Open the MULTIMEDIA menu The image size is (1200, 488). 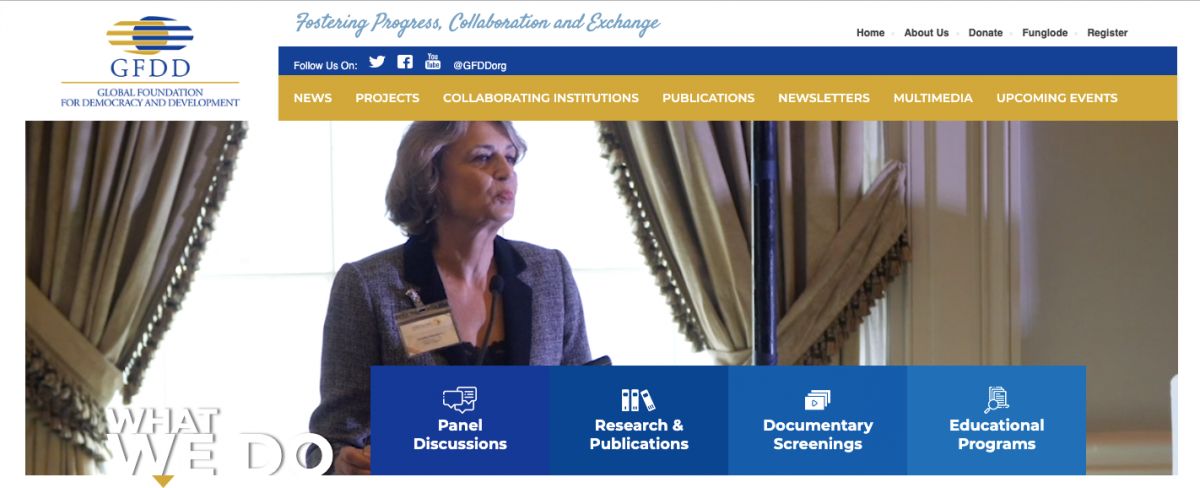(933, 98)
